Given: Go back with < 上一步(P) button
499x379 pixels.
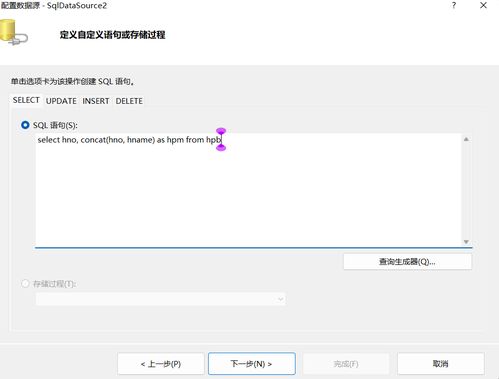Looking at the screenshot, I should coord(161,364).
